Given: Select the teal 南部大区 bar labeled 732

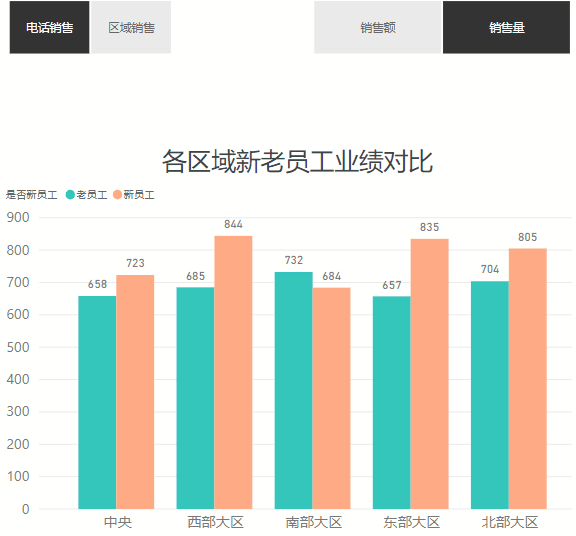Looking at the screenshot, I should pos(294,390).
